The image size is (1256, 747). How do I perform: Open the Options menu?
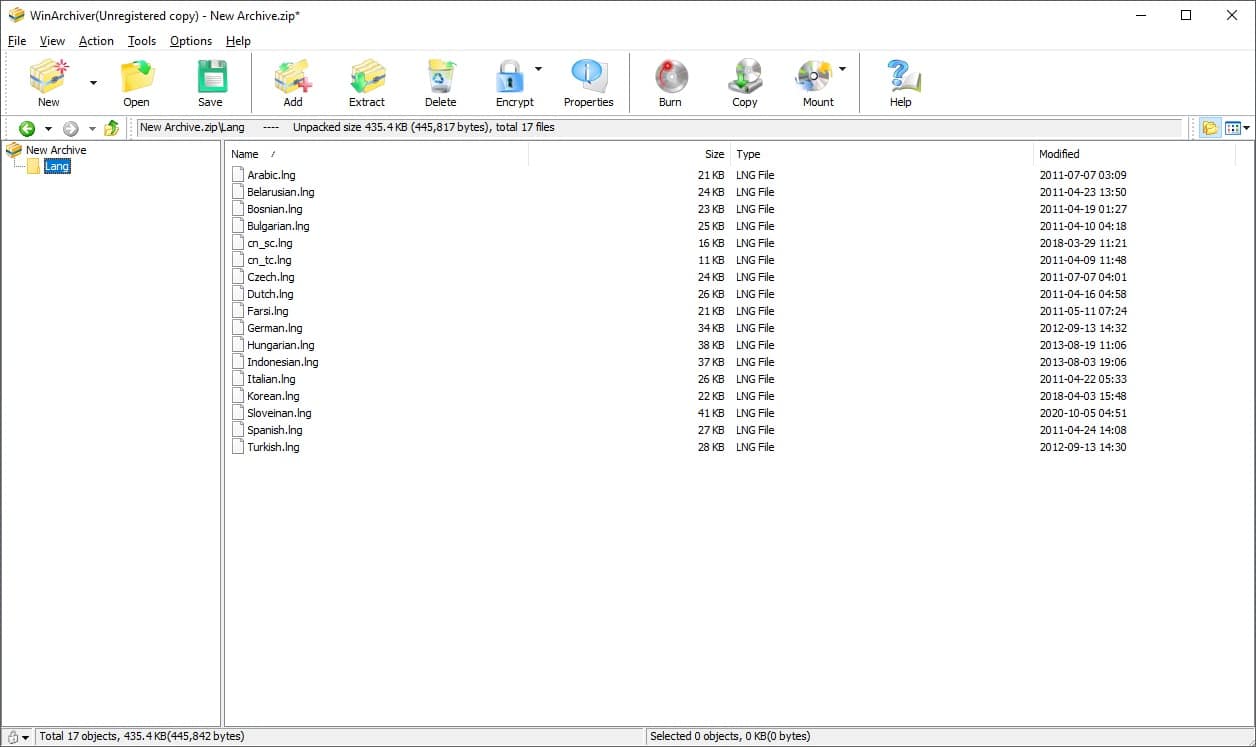click(191, 41)
